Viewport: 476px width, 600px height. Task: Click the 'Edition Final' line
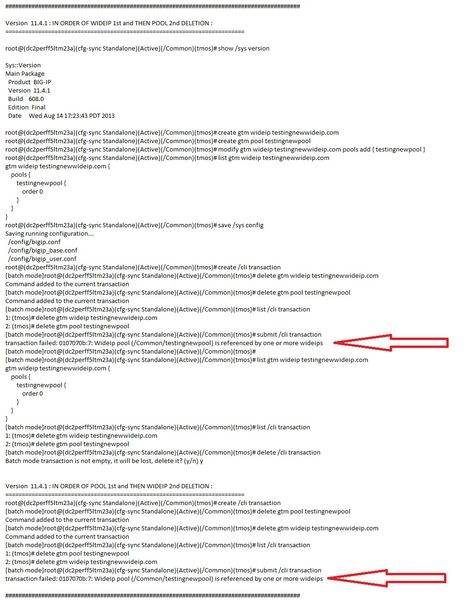(27, 107)
